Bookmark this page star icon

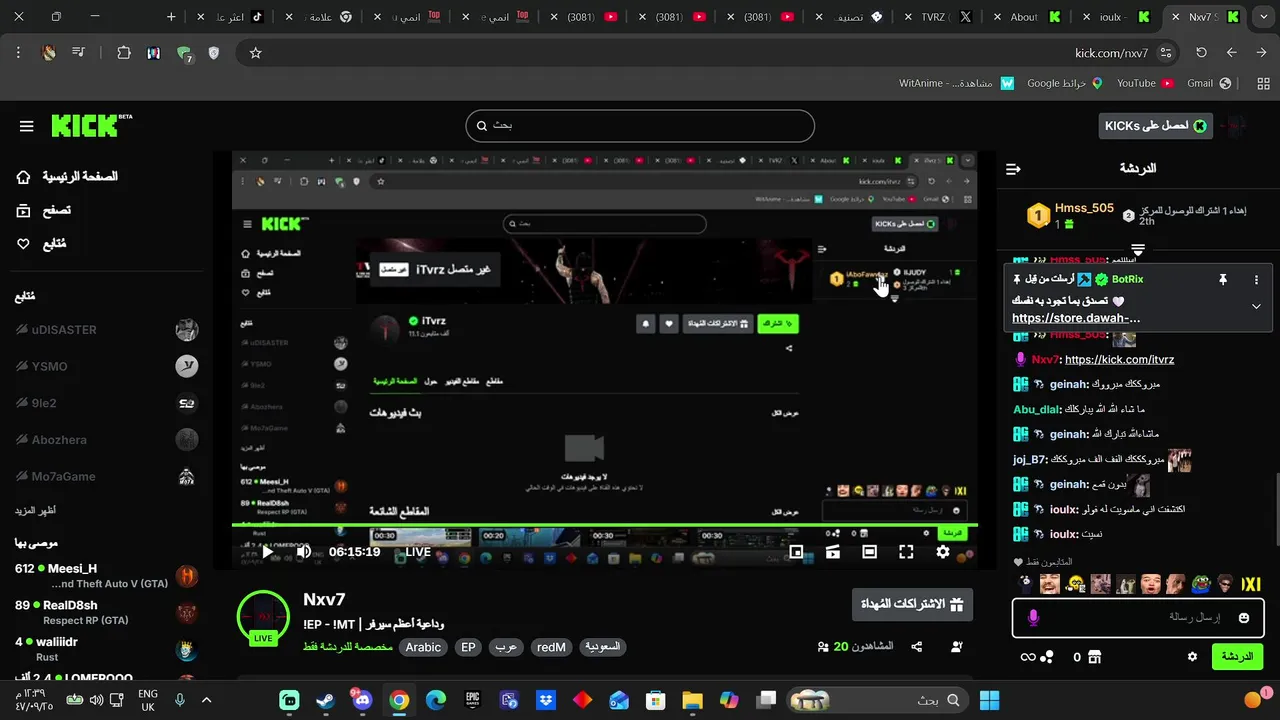click(255, 53)
